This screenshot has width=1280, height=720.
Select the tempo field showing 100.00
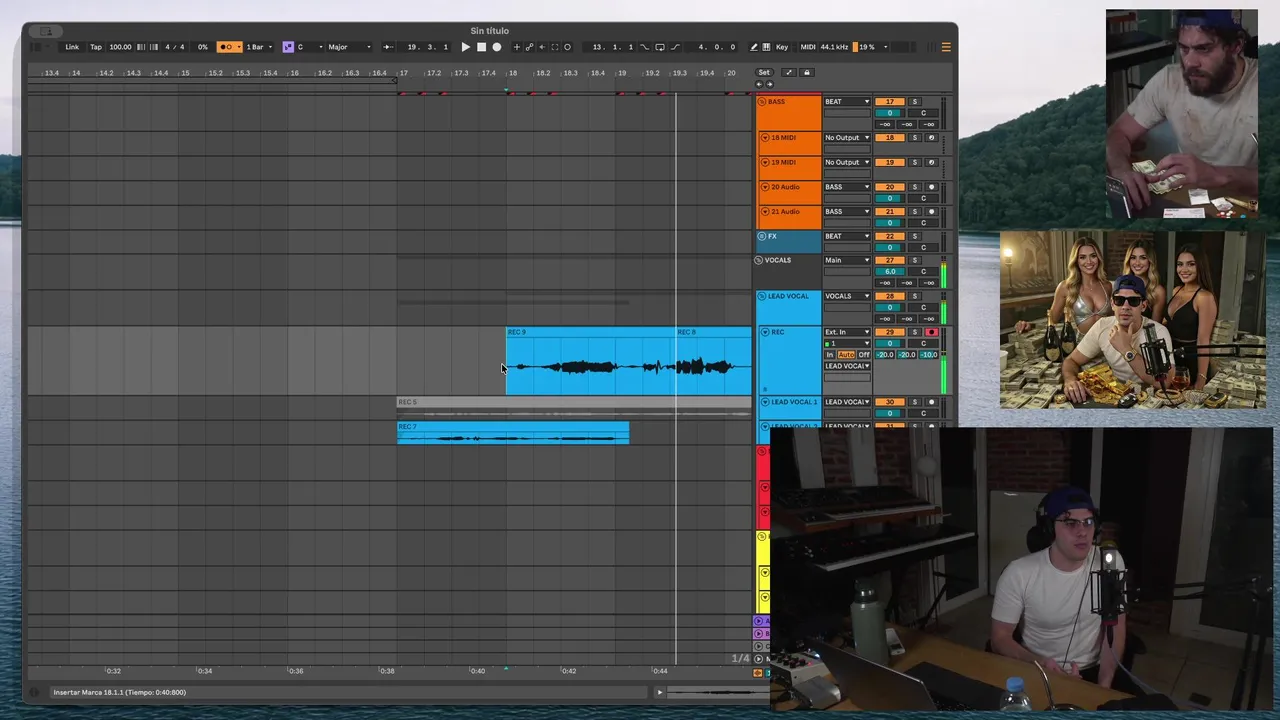tap(120, 47)
